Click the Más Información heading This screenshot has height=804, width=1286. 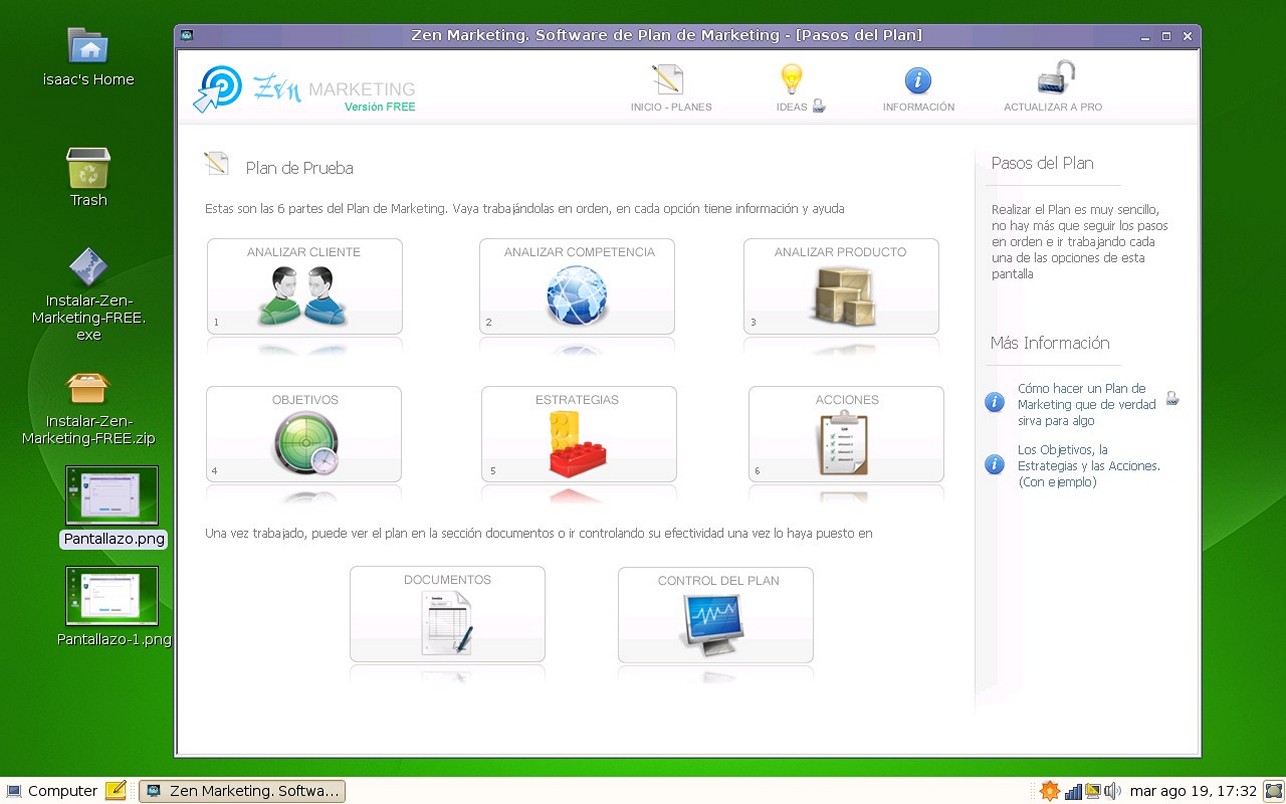click(1050, 343)
